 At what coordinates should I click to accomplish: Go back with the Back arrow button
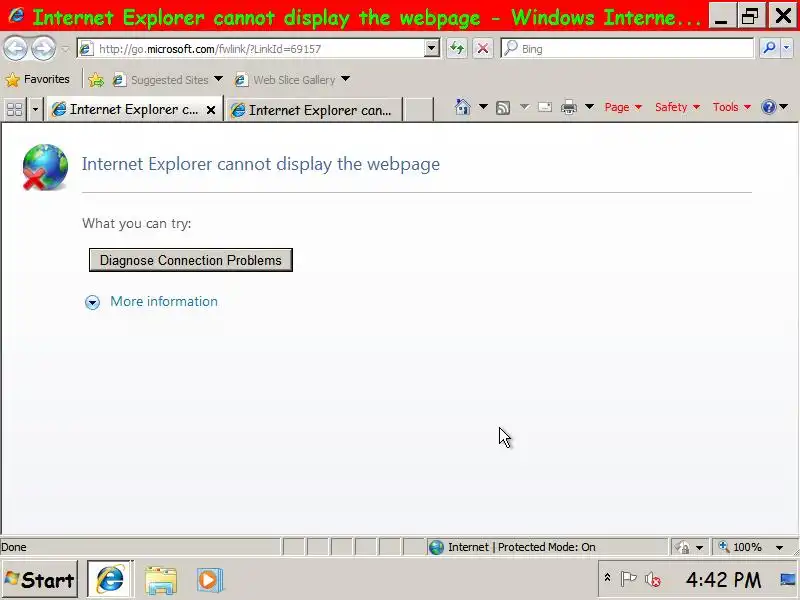tap(15, 49)
